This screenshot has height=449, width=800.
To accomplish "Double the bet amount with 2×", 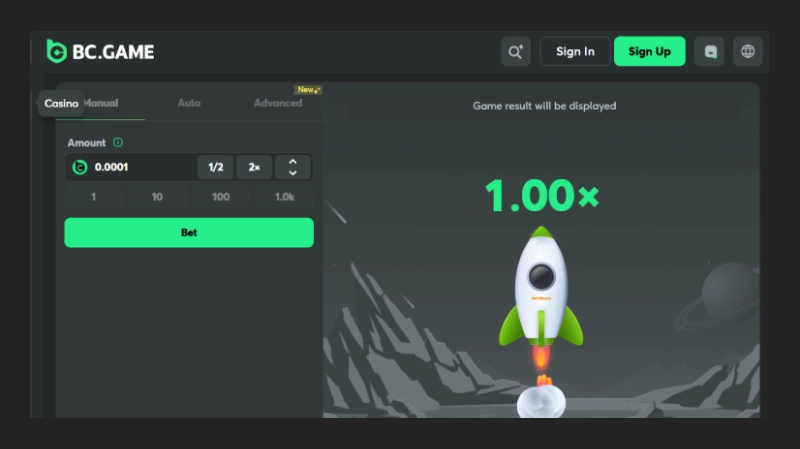I will [254, 167].
